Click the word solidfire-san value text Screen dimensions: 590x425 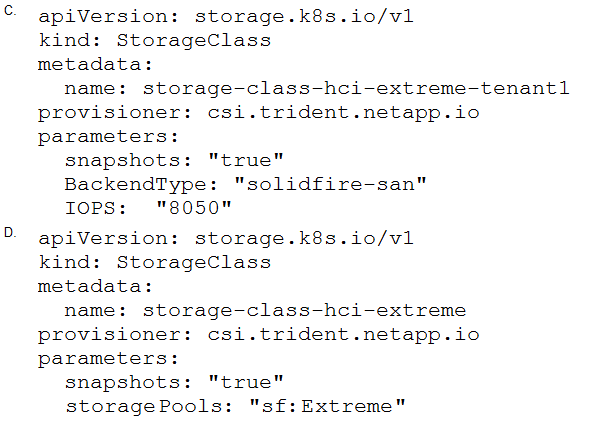tap(330, 184)
